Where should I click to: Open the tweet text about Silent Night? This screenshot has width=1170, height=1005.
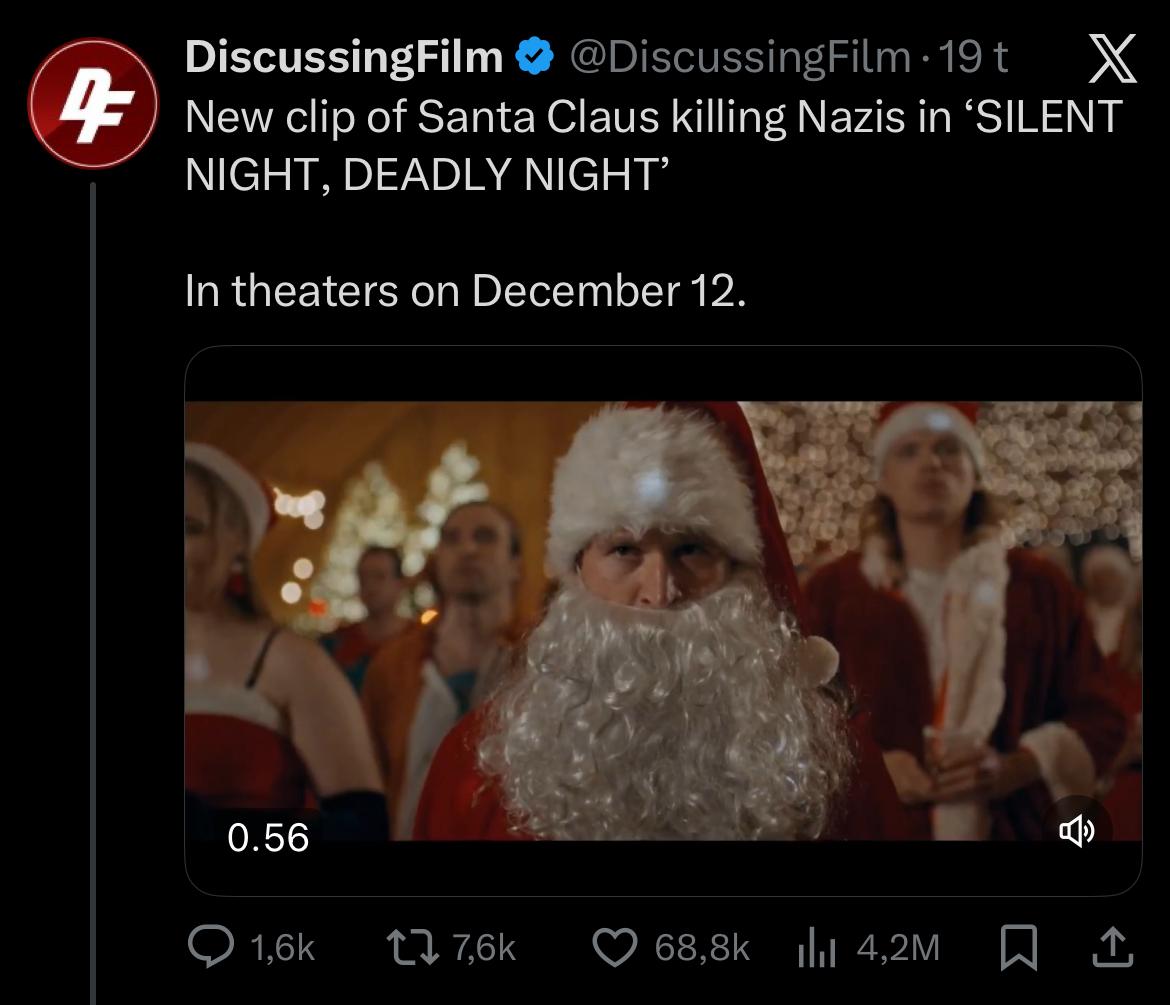pos(650,147)
